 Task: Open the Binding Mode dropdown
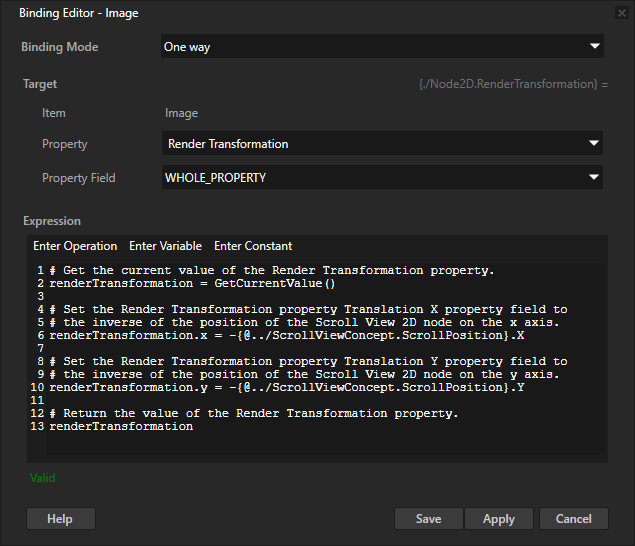coord(382,47)
